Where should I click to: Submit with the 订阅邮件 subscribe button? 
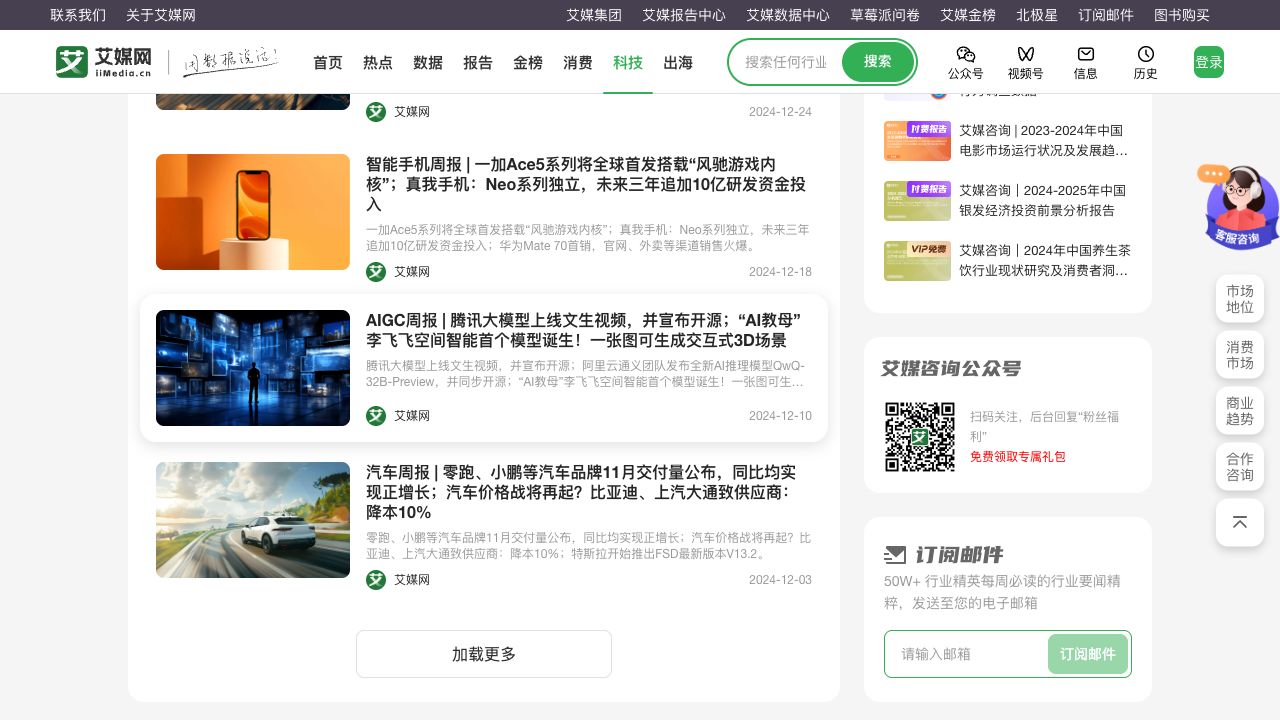1087,654
